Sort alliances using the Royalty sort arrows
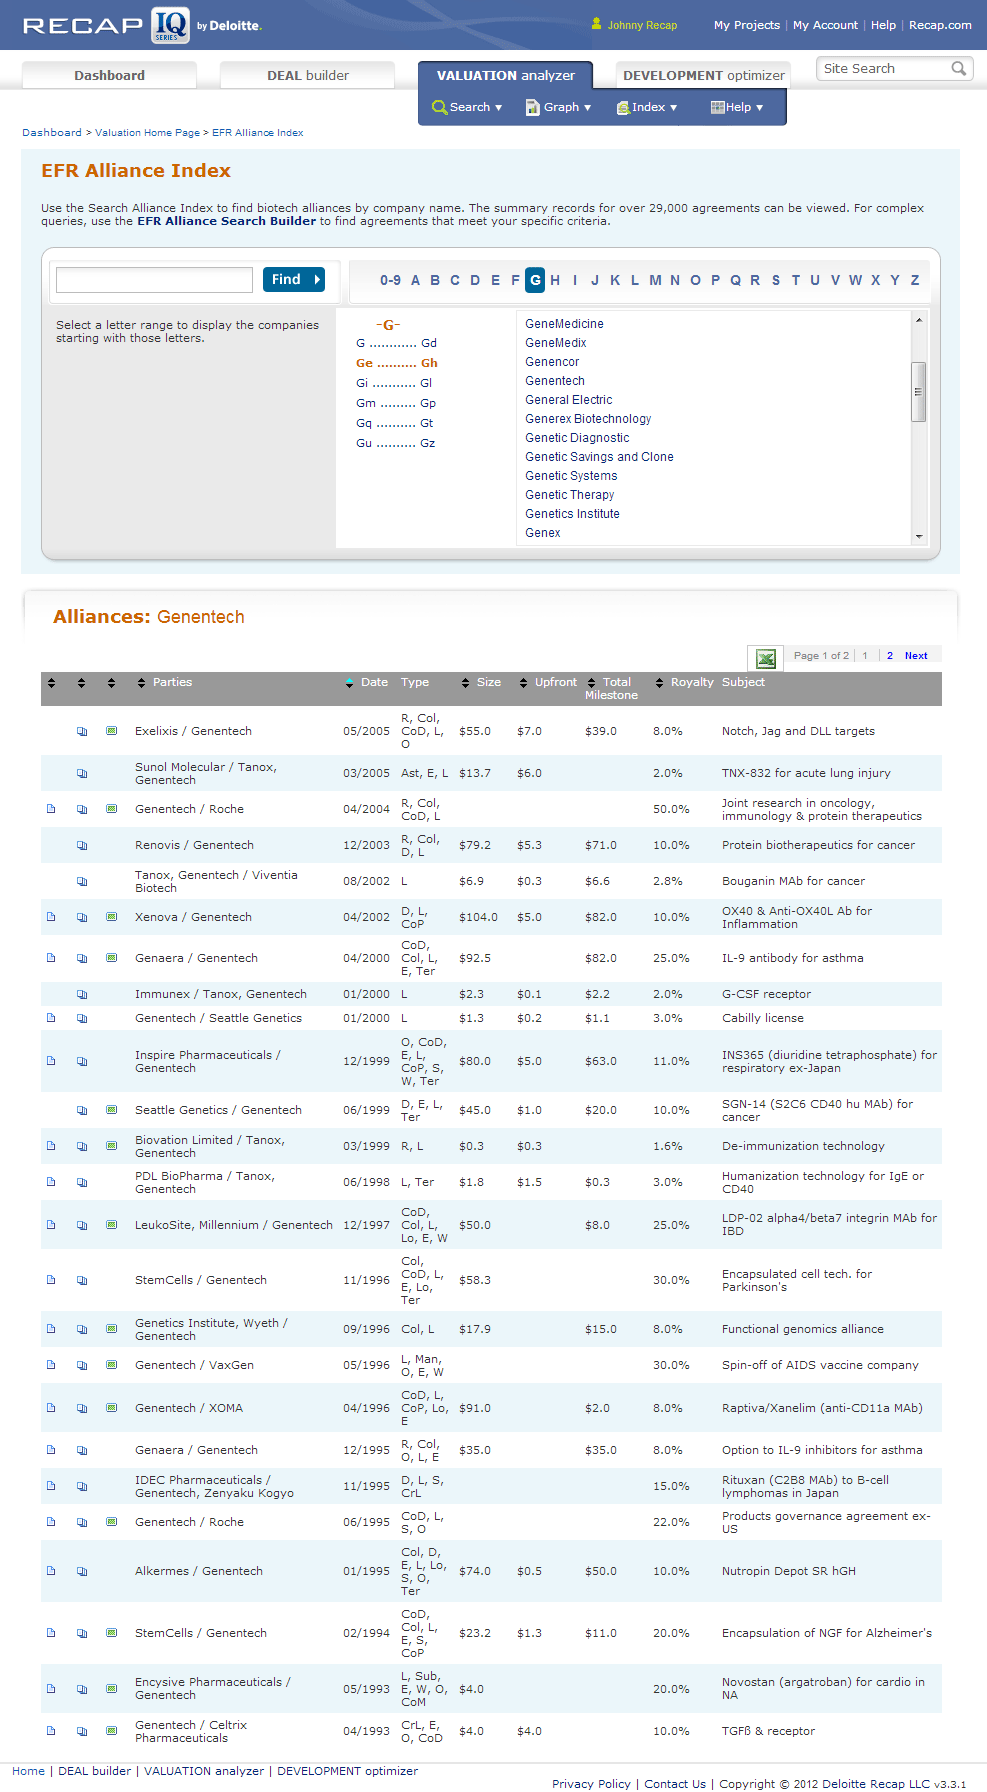987x1792 pixels. (x=659, y=683)
